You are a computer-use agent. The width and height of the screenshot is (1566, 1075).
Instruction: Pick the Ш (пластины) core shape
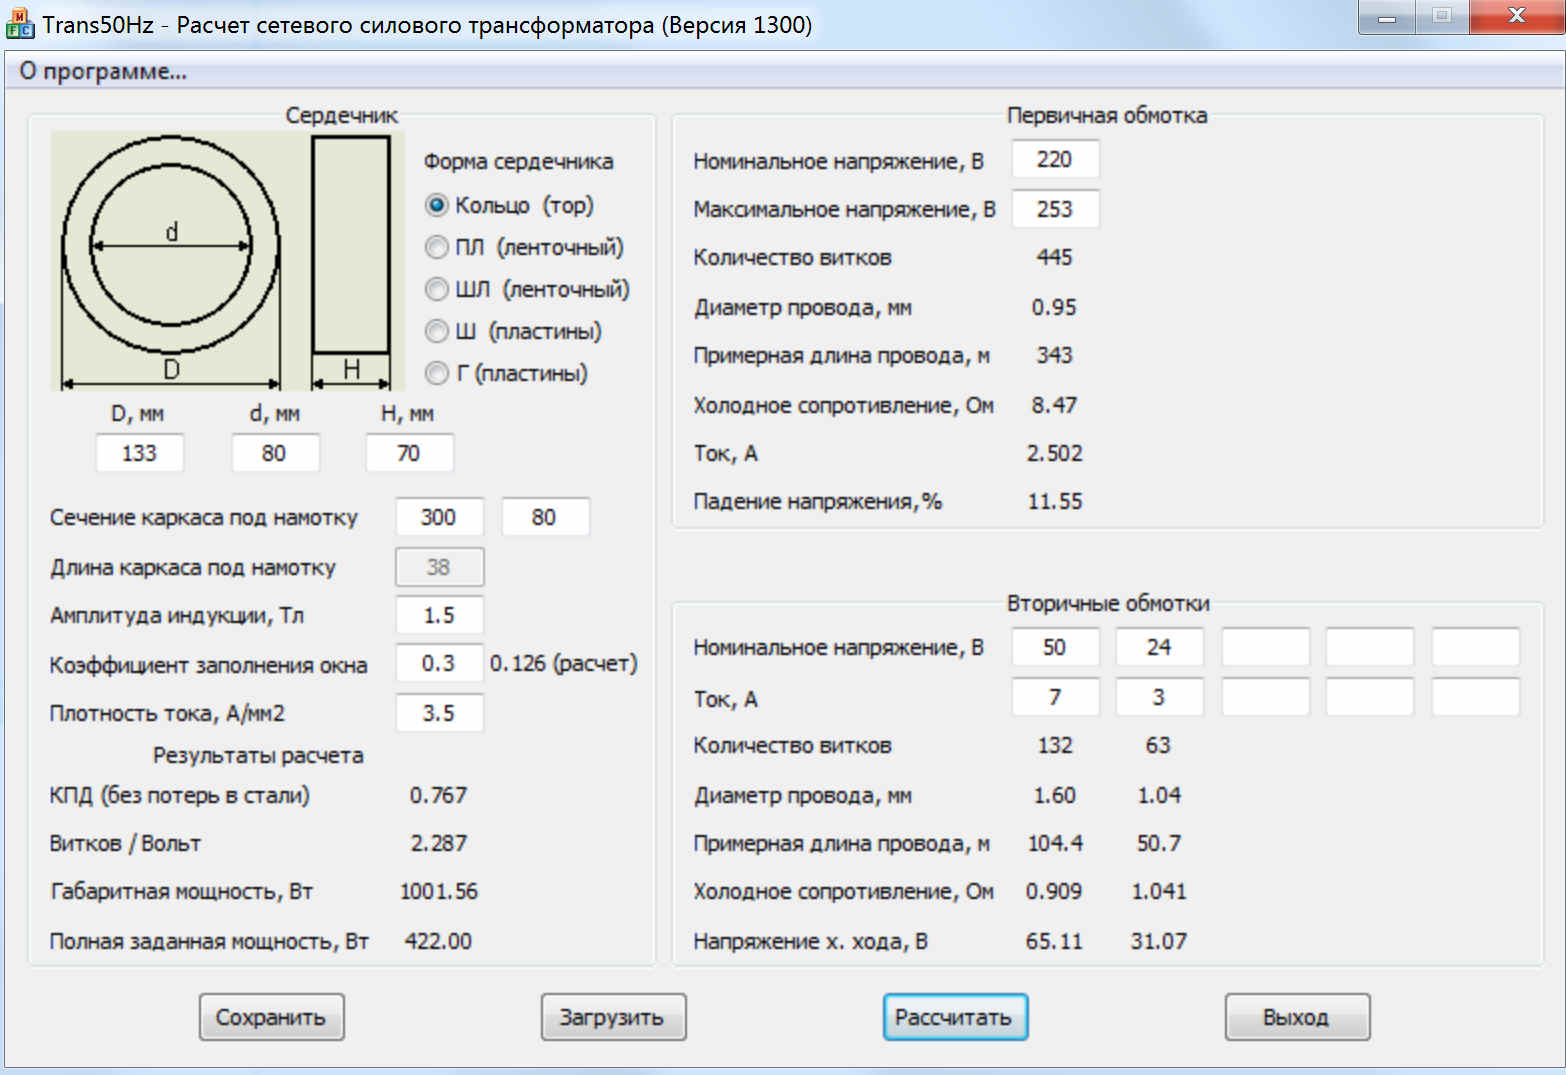click(x=437, y=331)
